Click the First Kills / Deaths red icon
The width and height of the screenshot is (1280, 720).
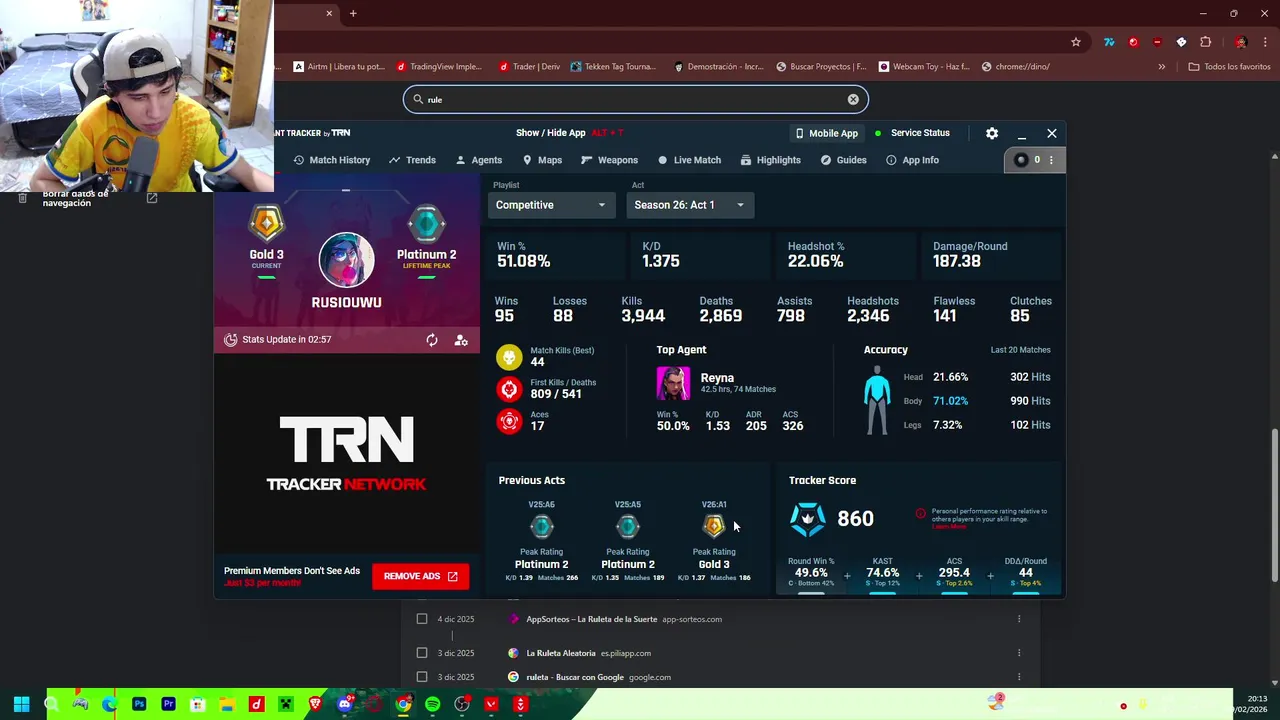(x=509, y=389)
